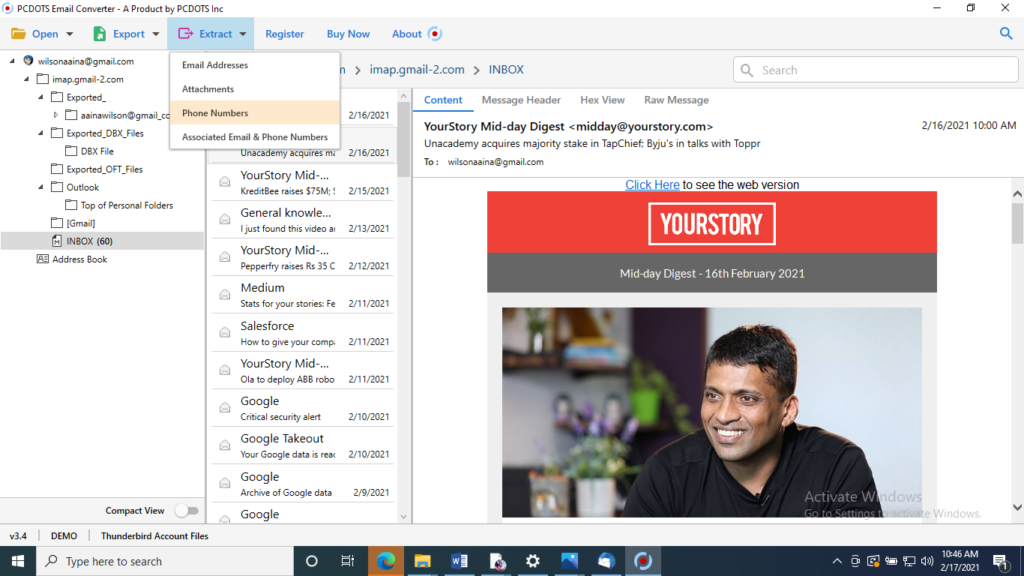Click envelope icon of Salesforce email

point(225,333)
